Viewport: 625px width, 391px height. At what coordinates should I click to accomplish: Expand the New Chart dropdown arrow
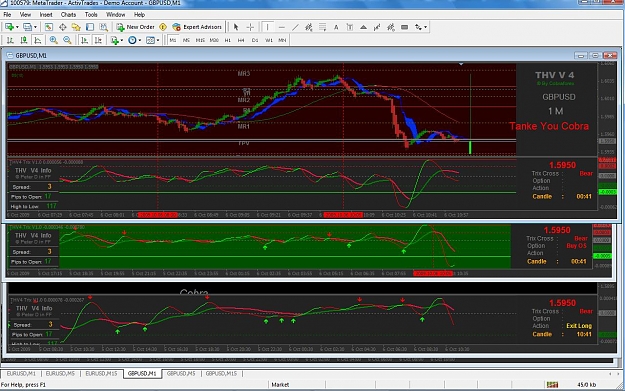tap(17, 27)
